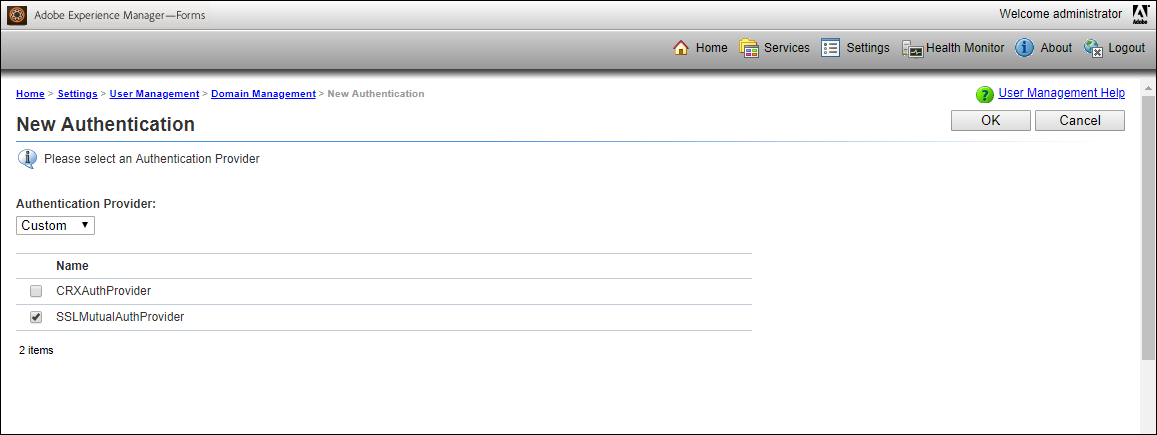Image resolution: width=1157 pixels, height=435 pixels.
Task: Open the Authentication Provider Custom dropdown
Action: pyautogui.click(x=55, y=226)
